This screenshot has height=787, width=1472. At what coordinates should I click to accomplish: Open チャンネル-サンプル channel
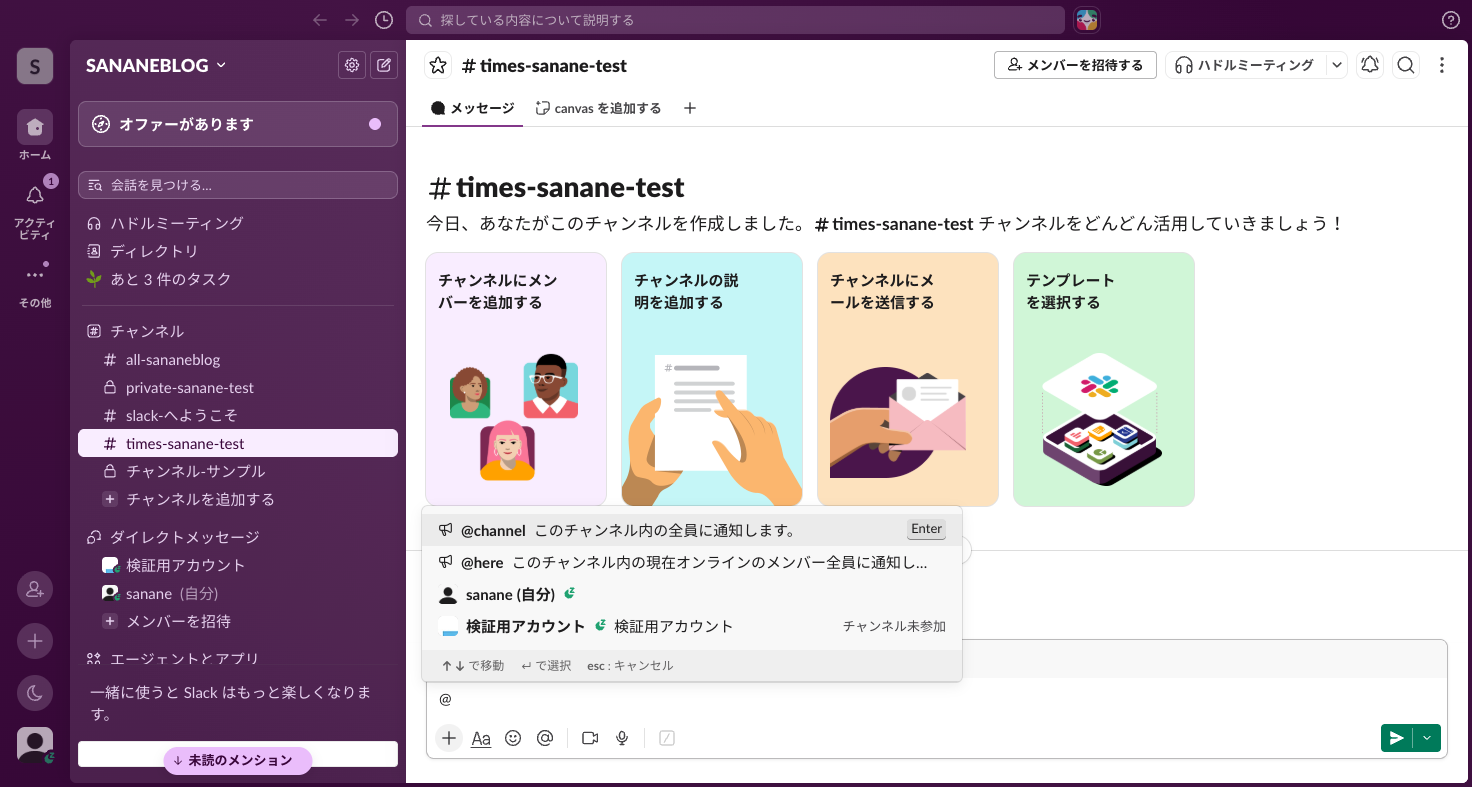[238, 471]
